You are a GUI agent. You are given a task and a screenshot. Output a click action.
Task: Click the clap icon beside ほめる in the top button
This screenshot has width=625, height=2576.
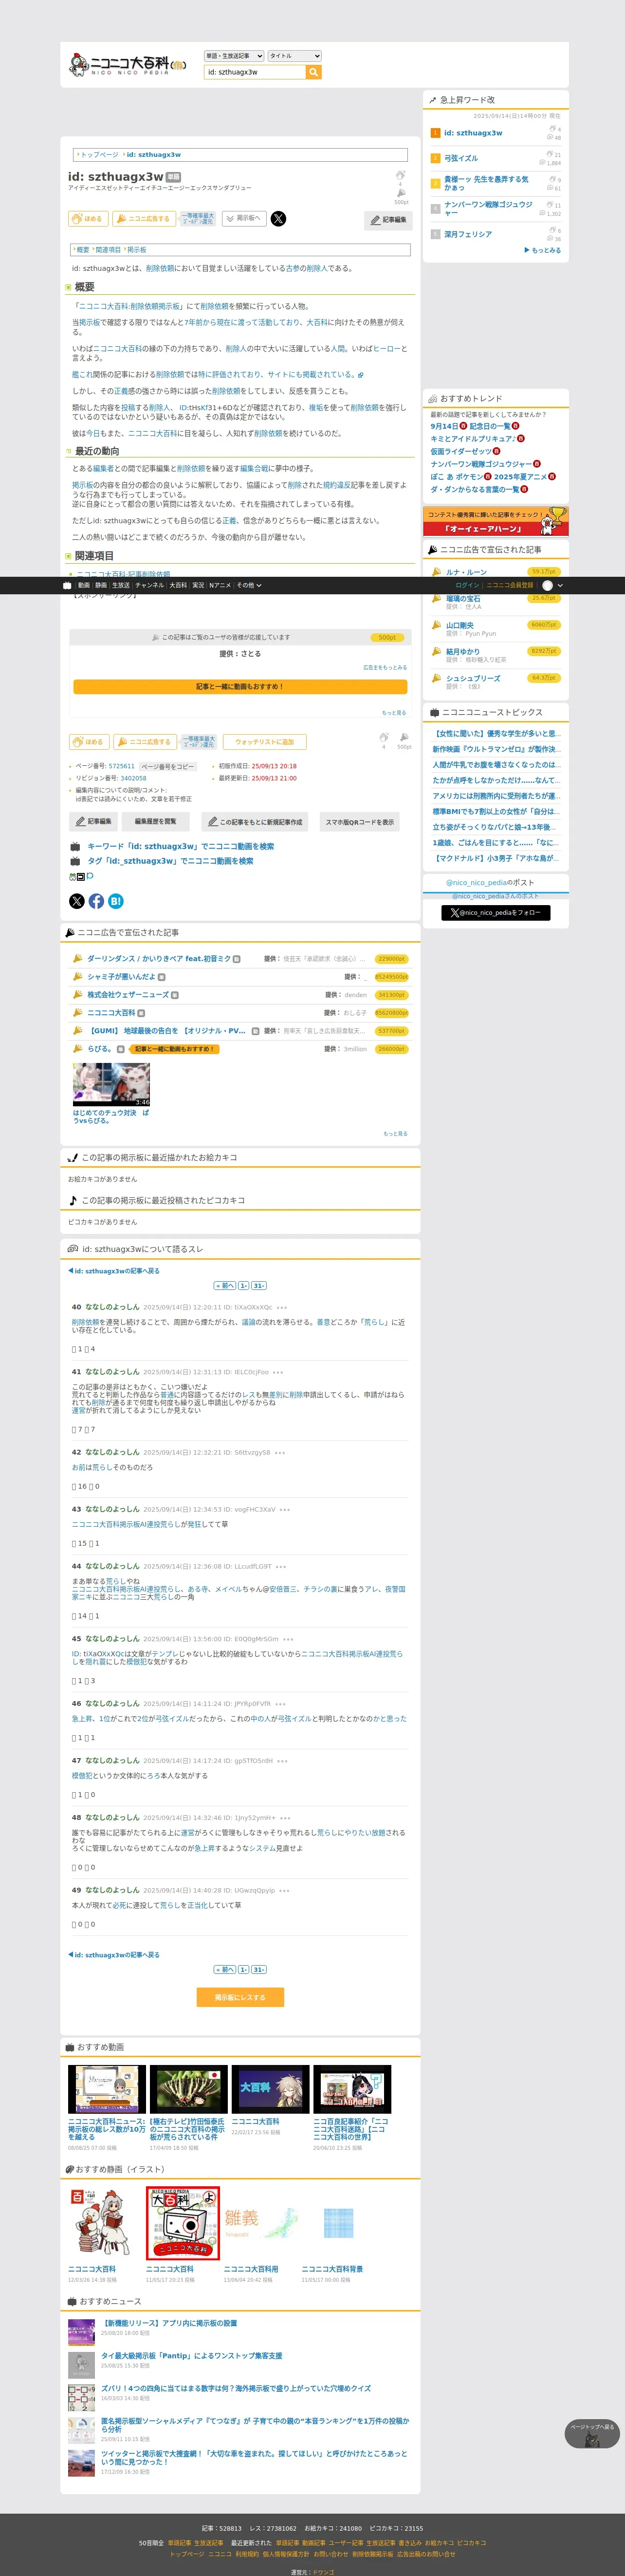pos(76,218)
